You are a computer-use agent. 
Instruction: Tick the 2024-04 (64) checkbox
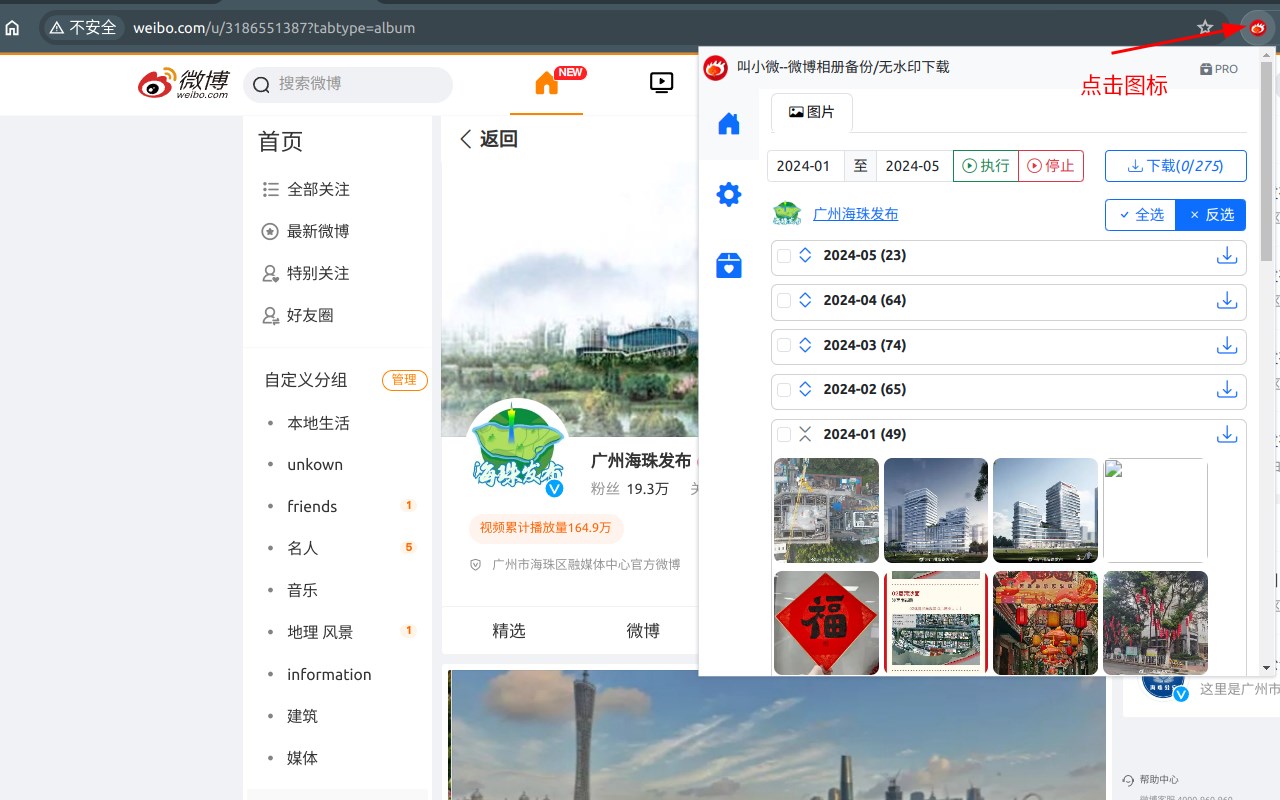tap(784, 301)
